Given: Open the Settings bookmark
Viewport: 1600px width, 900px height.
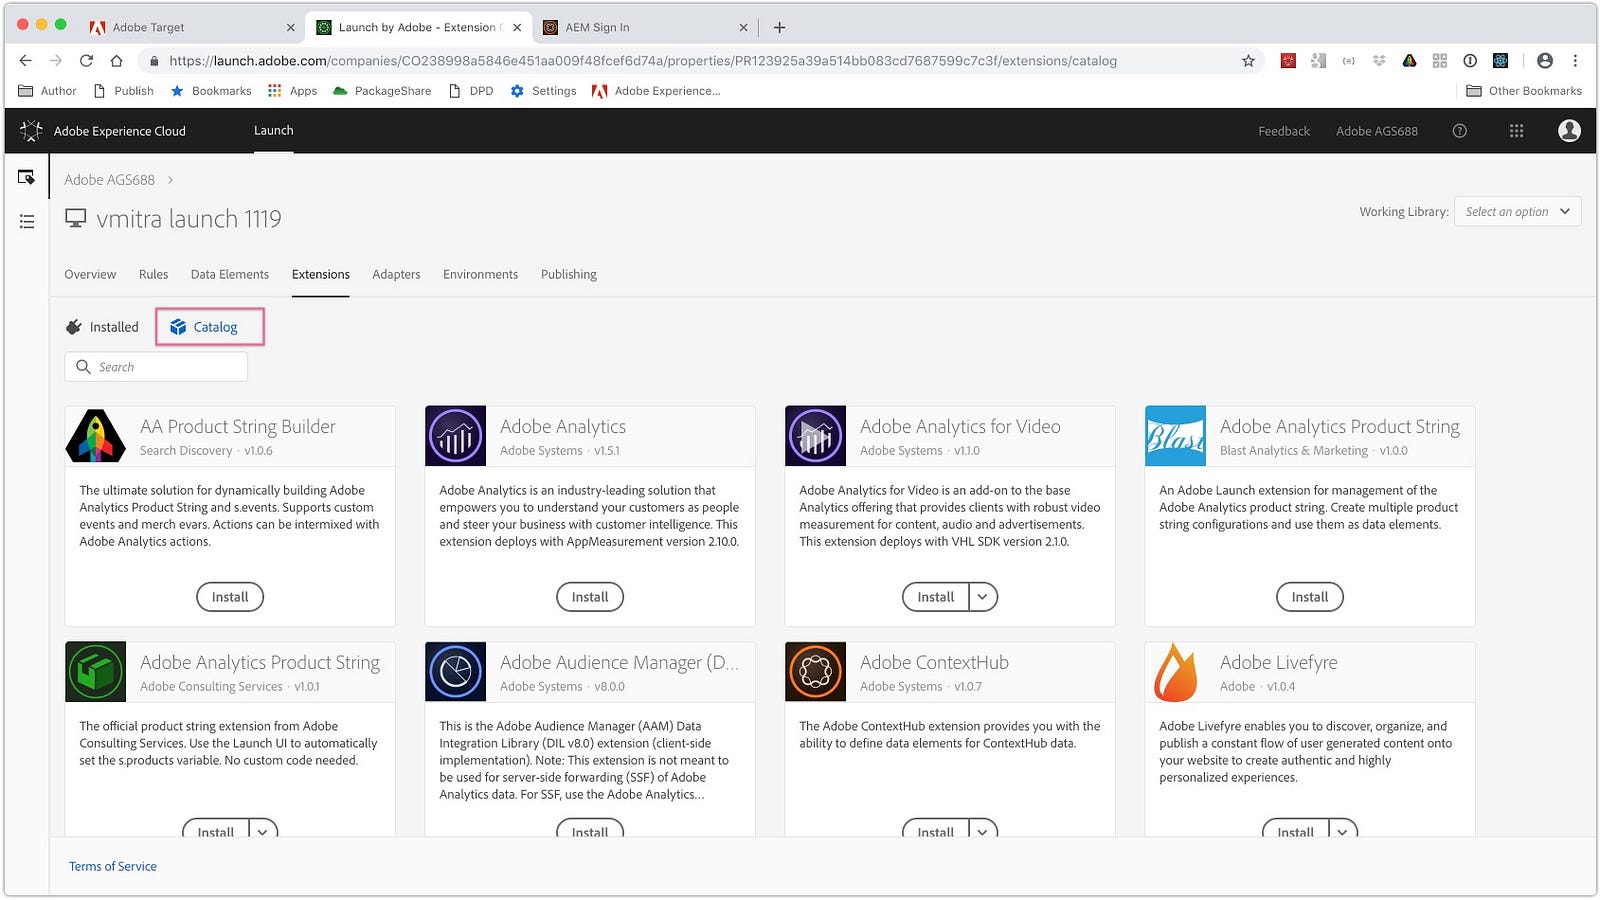Looking at the screenshot, I should coord(543,91).
